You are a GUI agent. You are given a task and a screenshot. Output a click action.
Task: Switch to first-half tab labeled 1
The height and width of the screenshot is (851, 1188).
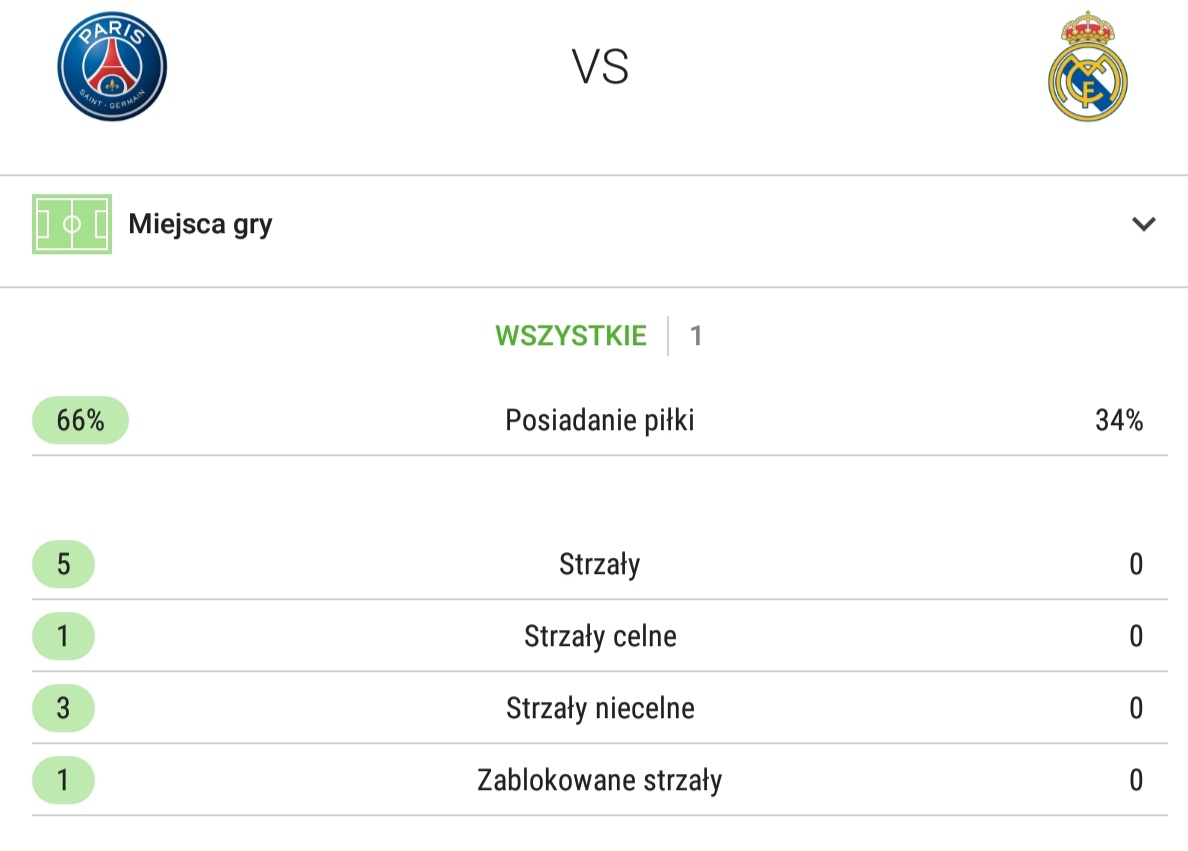pos(696,336)
